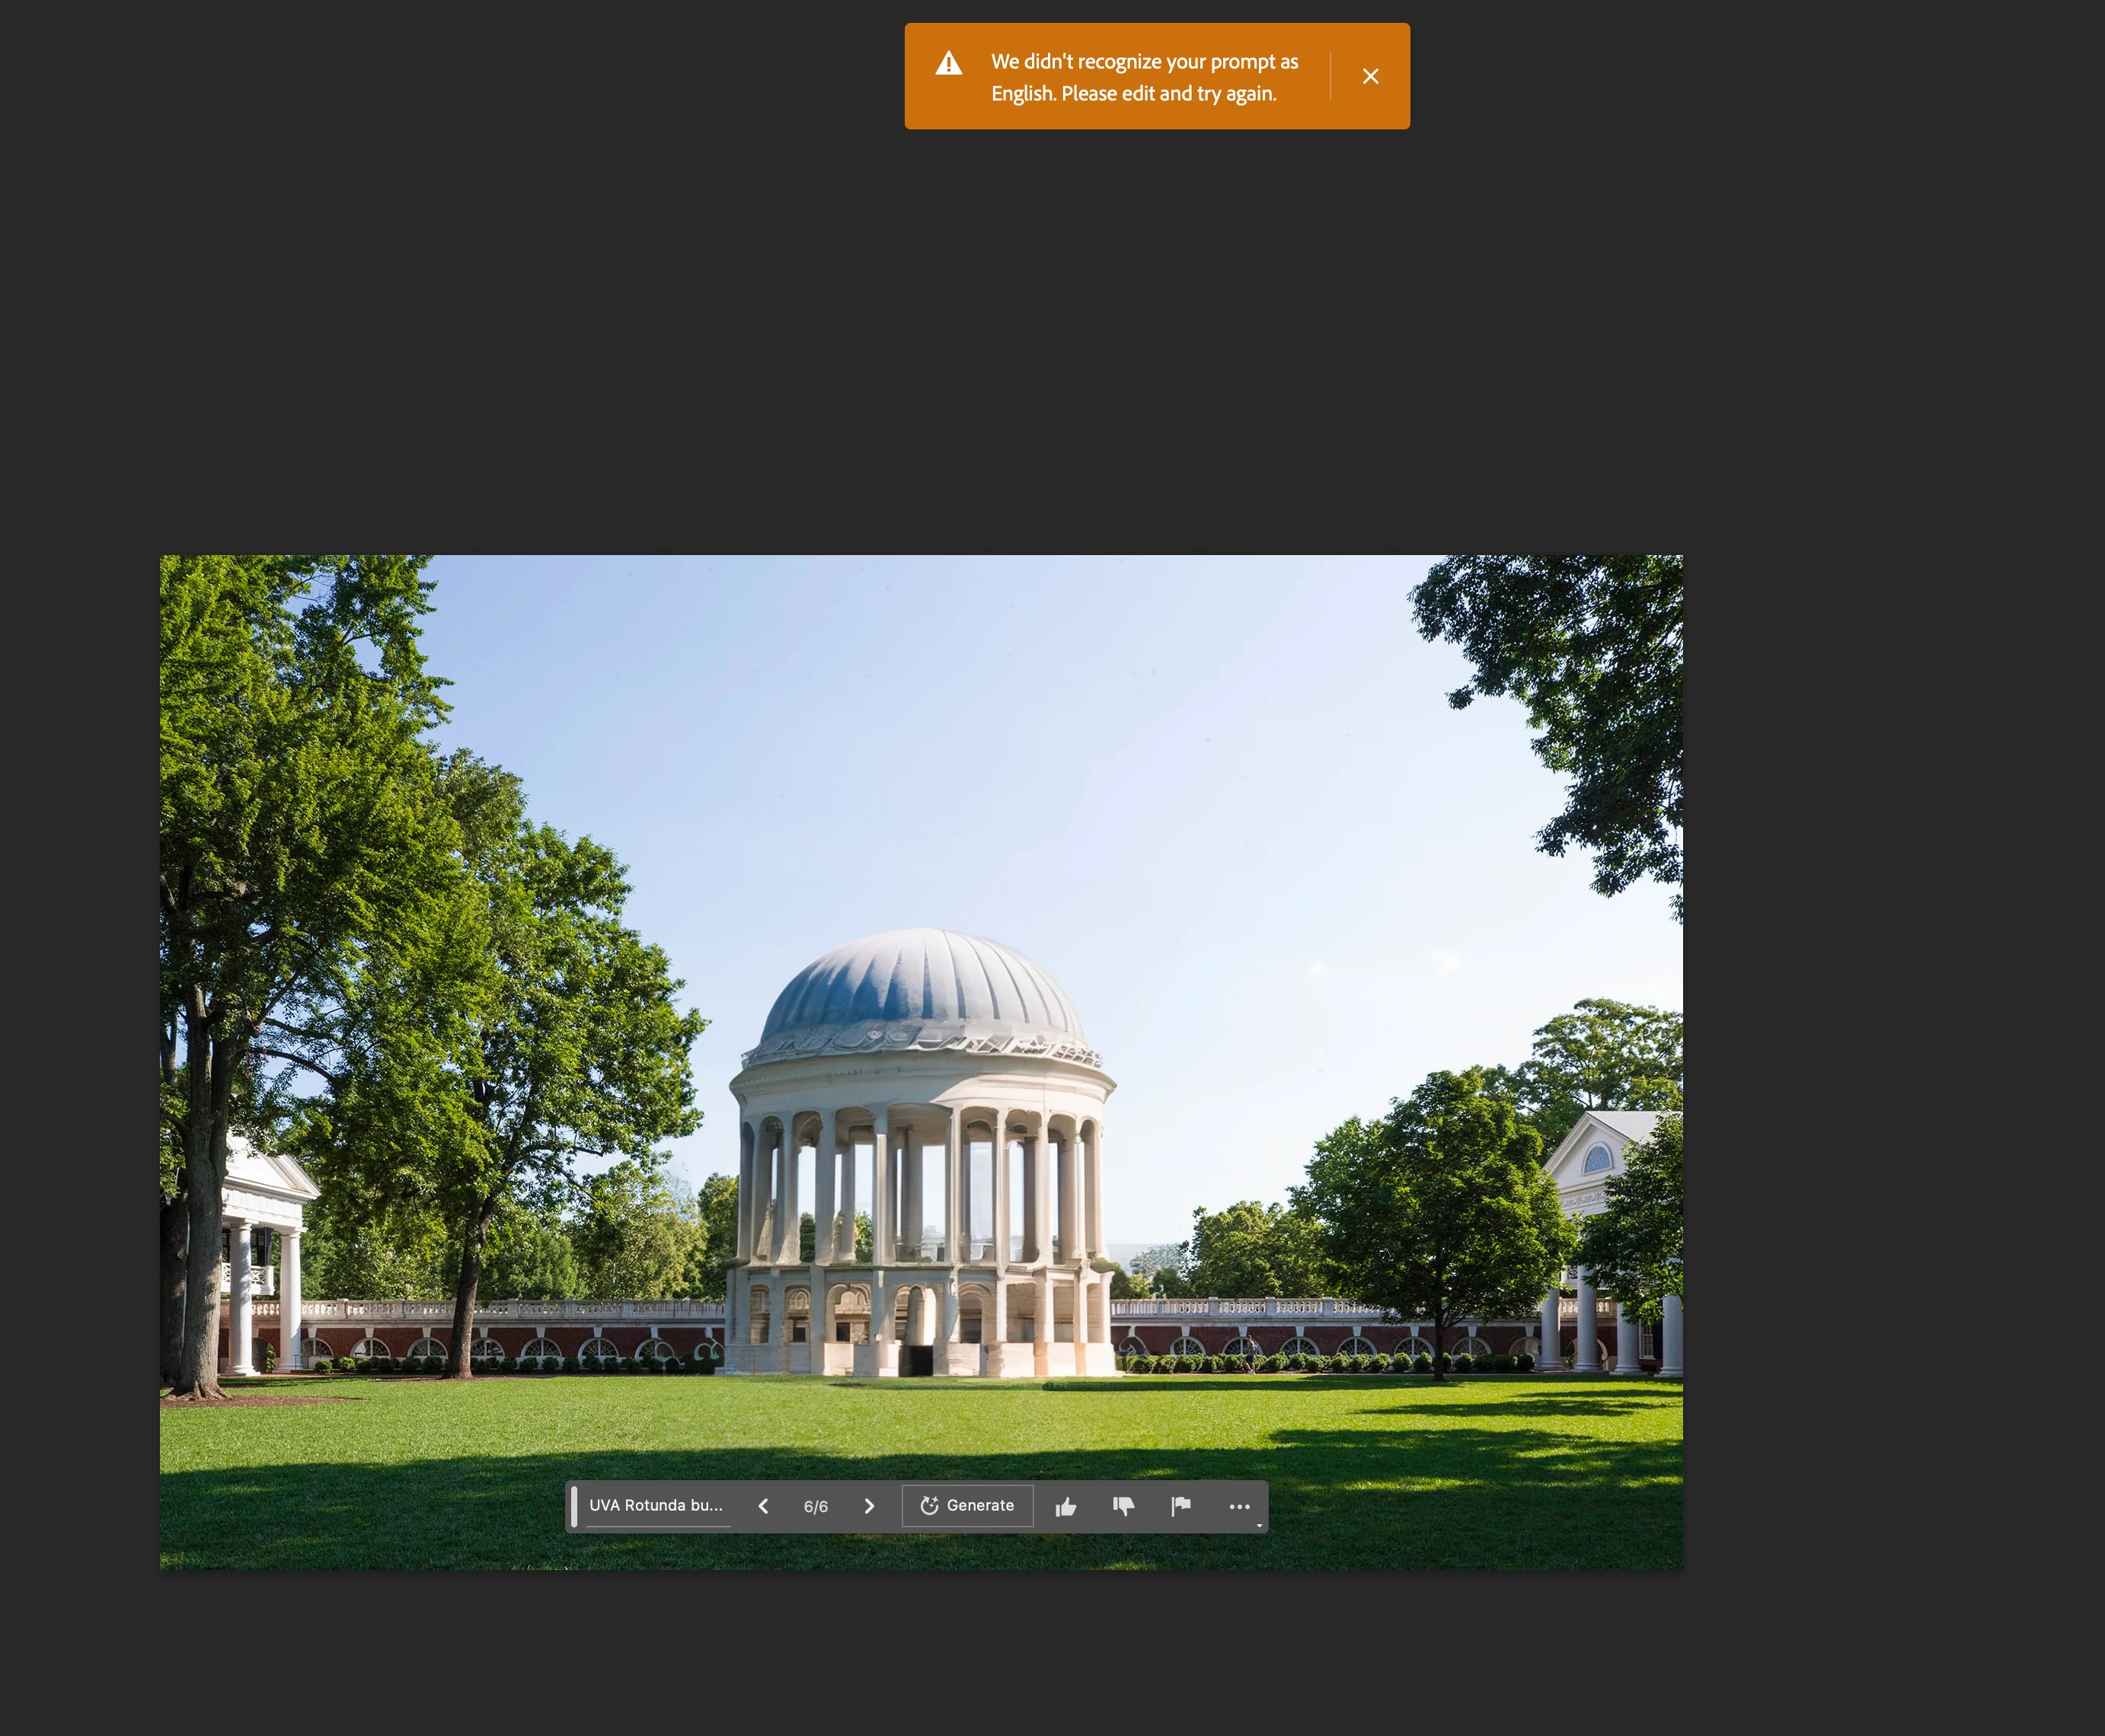Open the three-dot more options menu
The height and width of the screenshot is (1736, 2105).
click(1239, 1506)
